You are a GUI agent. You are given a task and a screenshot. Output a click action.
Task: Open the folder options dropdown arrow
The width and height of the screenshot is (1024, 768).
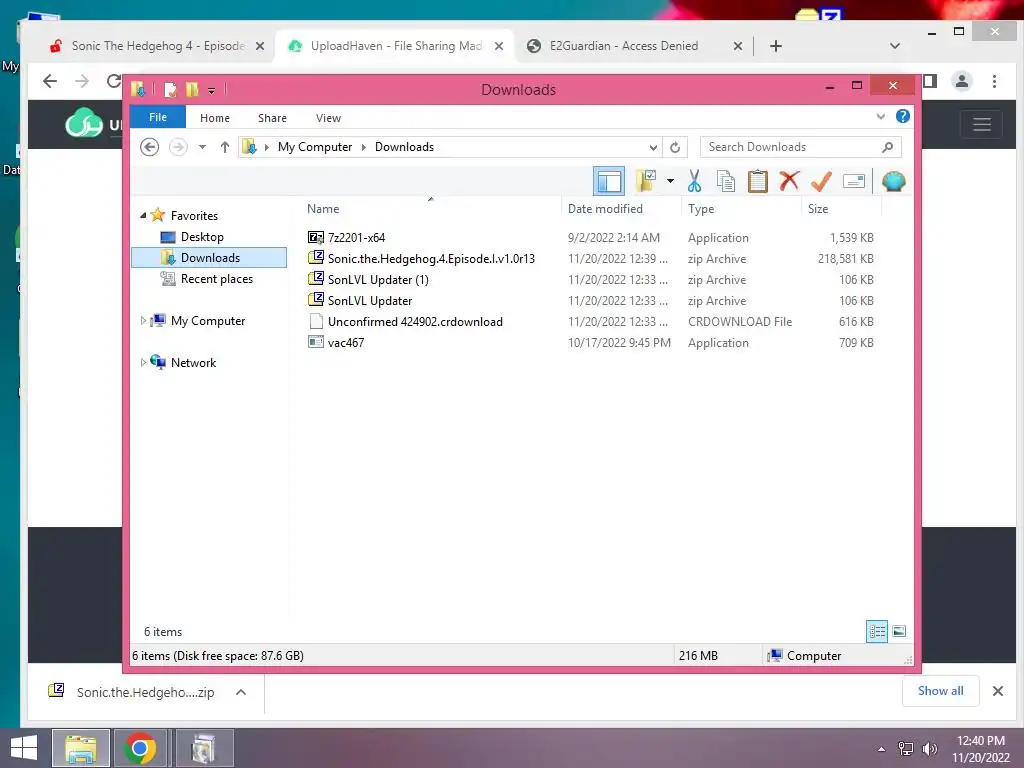pyautogui.click(x=670, y=181)
